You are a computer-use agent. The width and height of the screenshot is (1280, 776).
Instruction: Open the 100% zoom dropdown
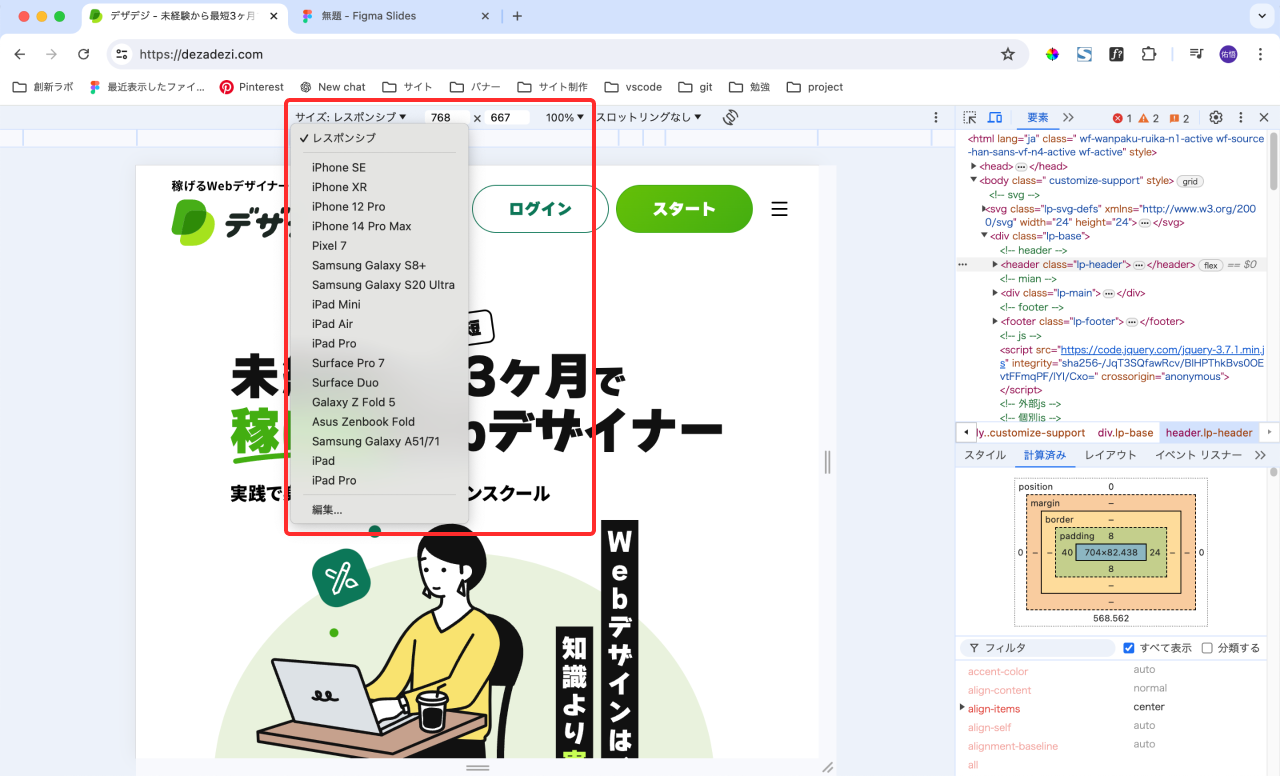[x=565, y=117]
